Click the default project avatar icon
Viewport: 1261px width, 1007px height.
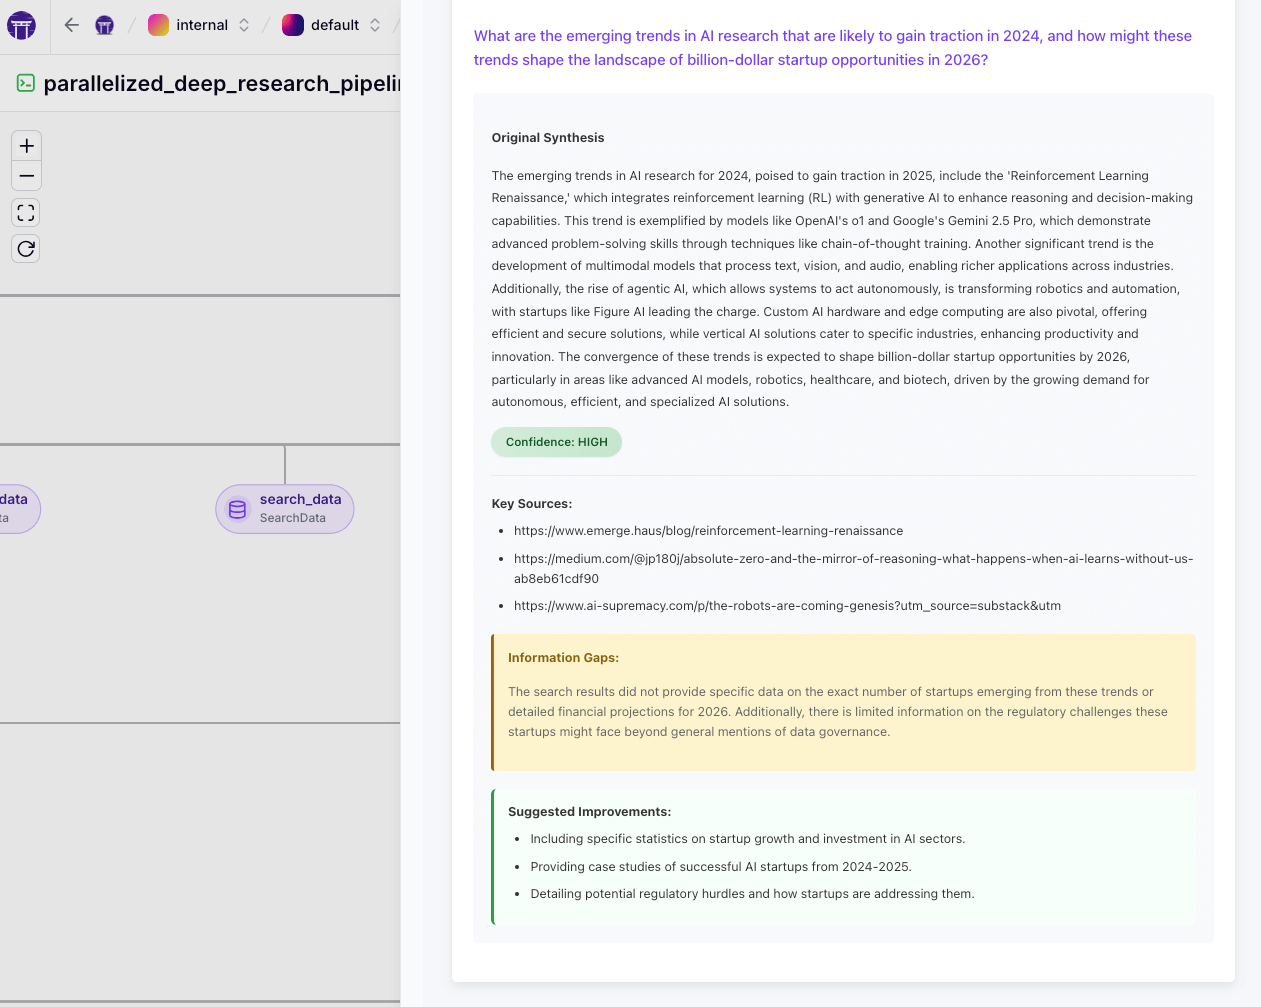(x=293, y=25)
